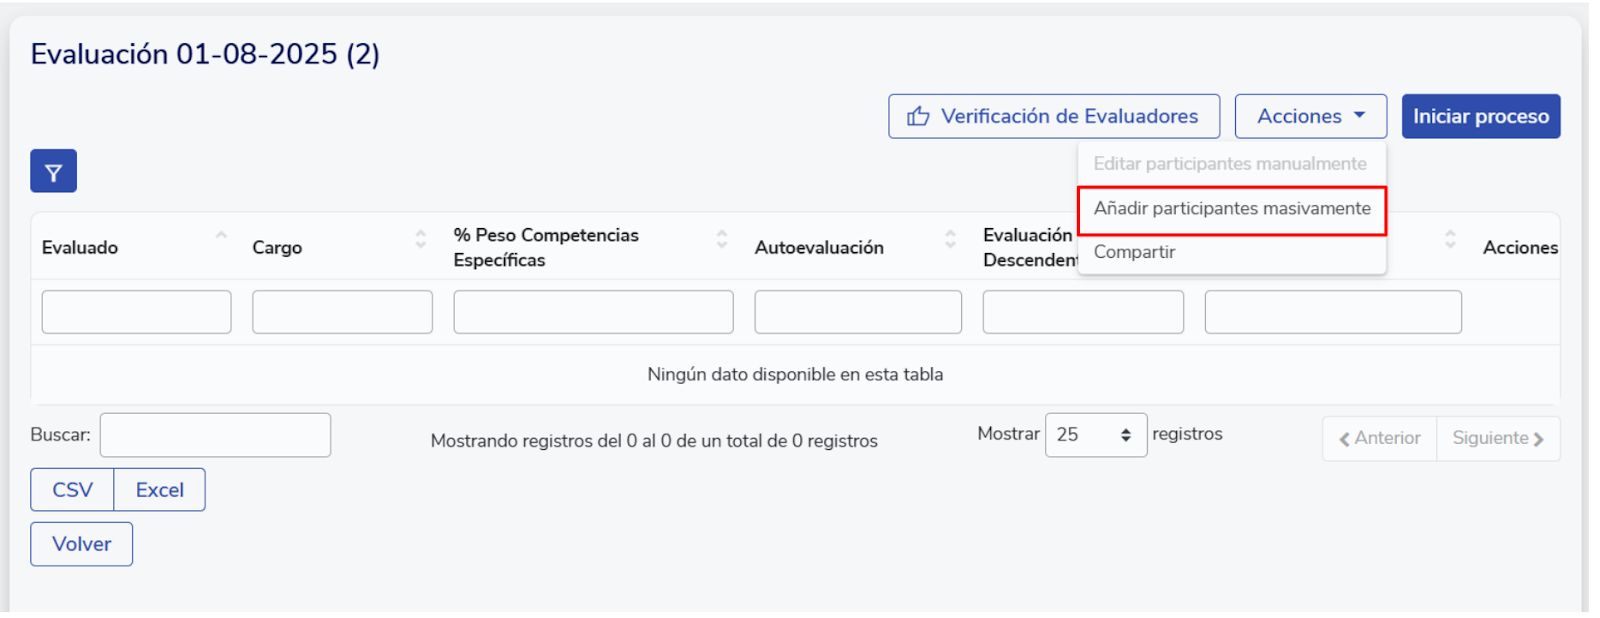The image size is (1600, 618).
Task: Go to Anterior page
Action: [x=1379, y=439]
